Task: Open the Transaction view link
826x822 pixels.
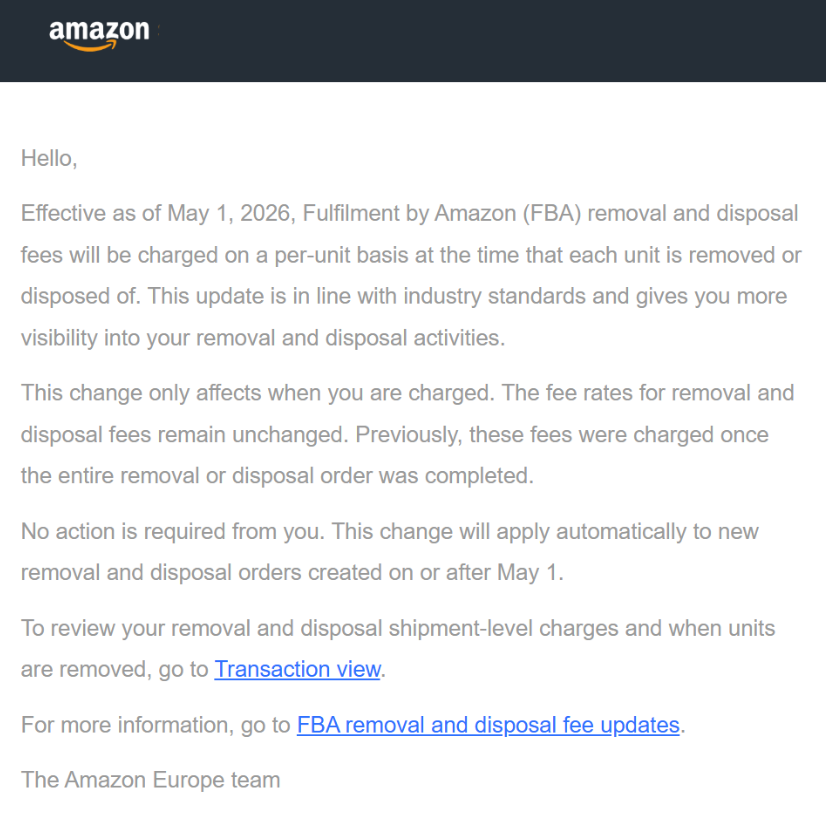Action: point(297,669)
